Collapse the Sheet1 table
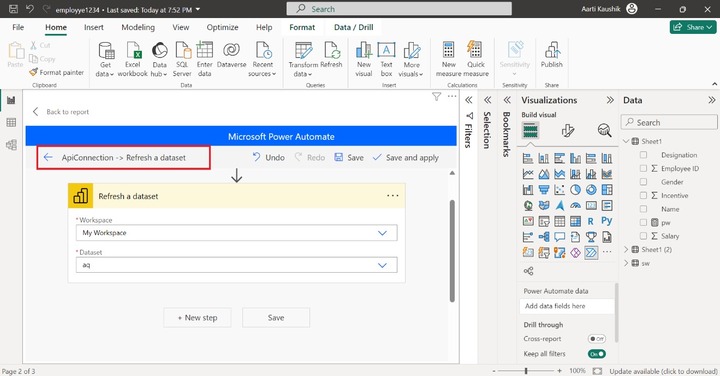This screenshot has width=720, height=376. click(x=626, y=141)
